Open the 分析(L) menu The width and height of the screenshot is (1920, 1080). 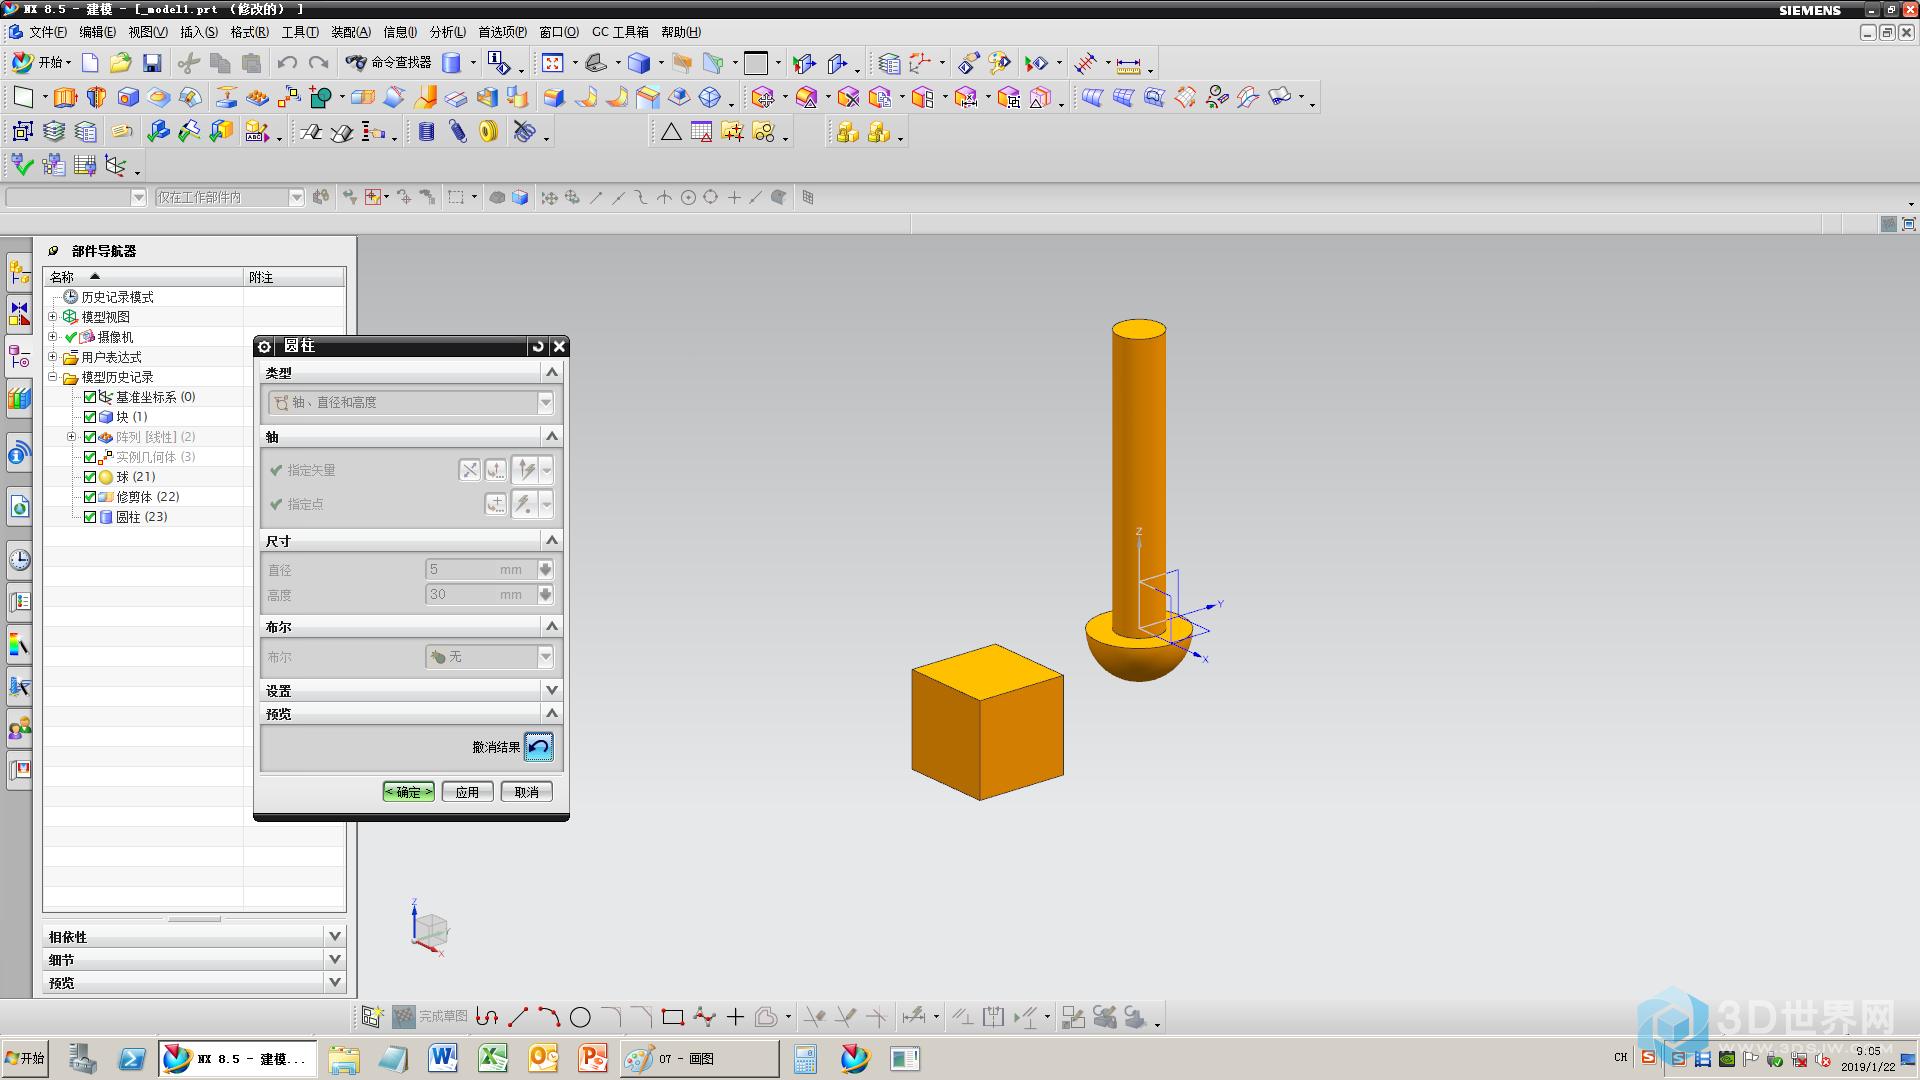click(447, 32)
